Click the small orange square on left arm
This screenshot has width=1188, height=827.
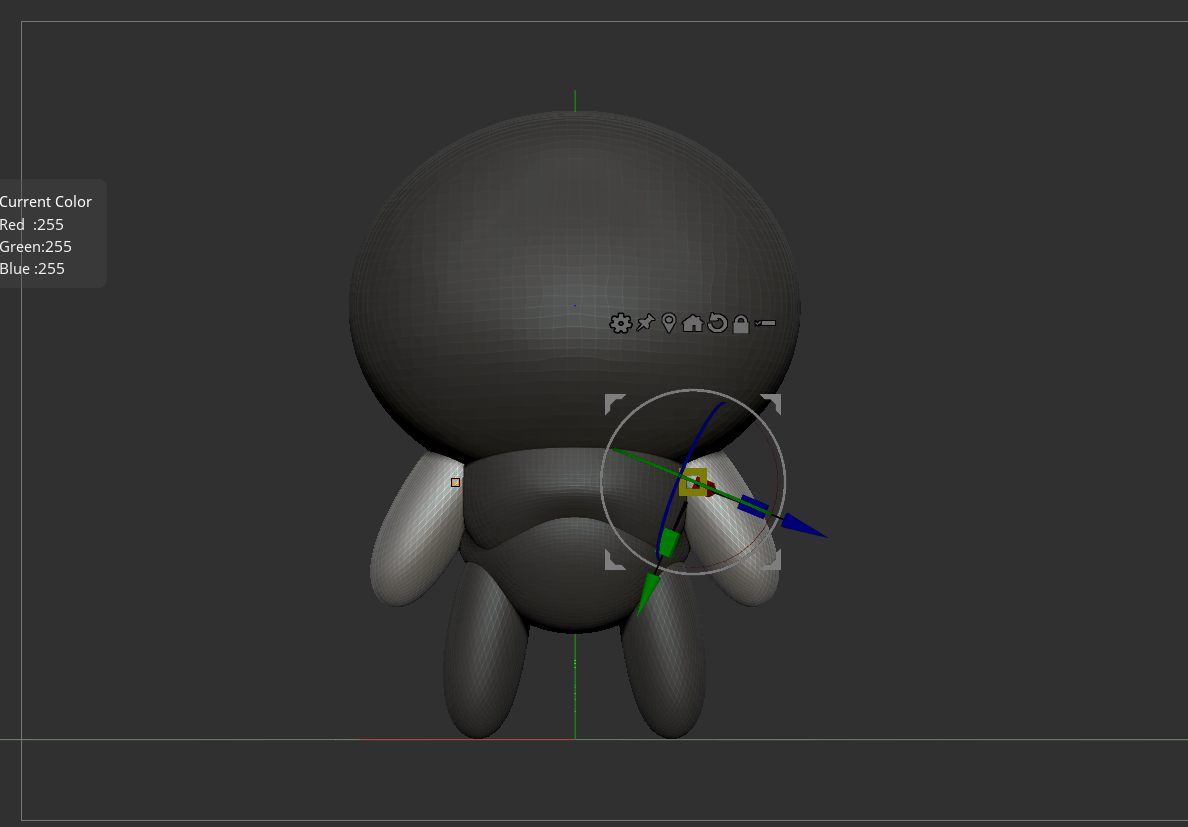click(x=456, y=482)
